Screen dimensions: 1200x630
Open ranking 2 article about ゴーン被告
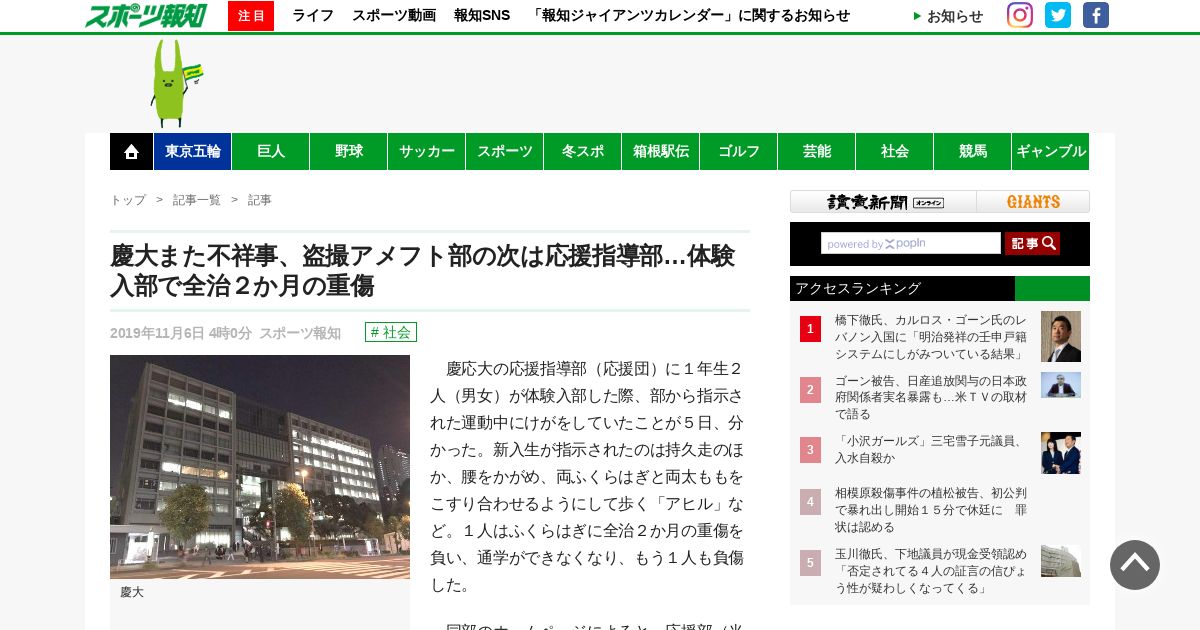tap(931, 397)
